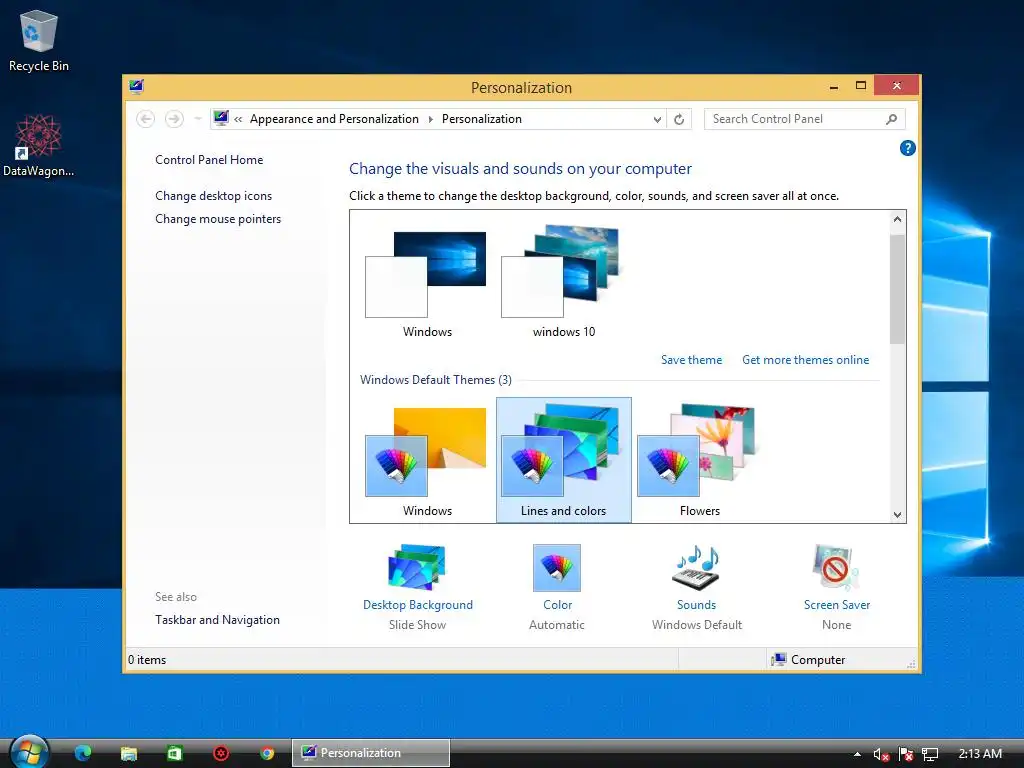The width and height of the screenshot is (1024, 768).
Task: Click Appearance and Personalization breadcrumb
Action: [334, 119]
